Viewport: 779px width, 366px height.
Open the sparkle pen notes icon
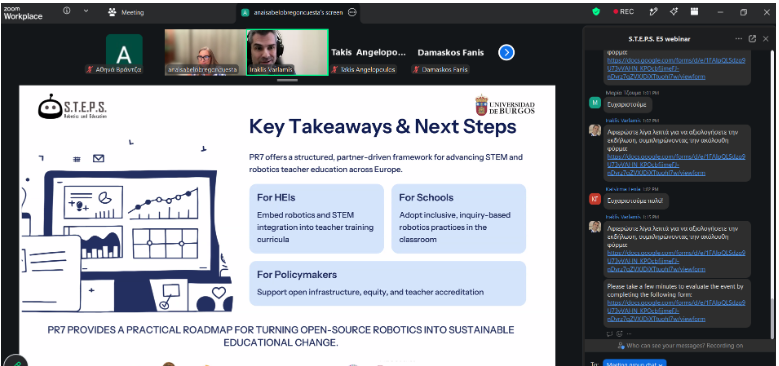[654, 12]
